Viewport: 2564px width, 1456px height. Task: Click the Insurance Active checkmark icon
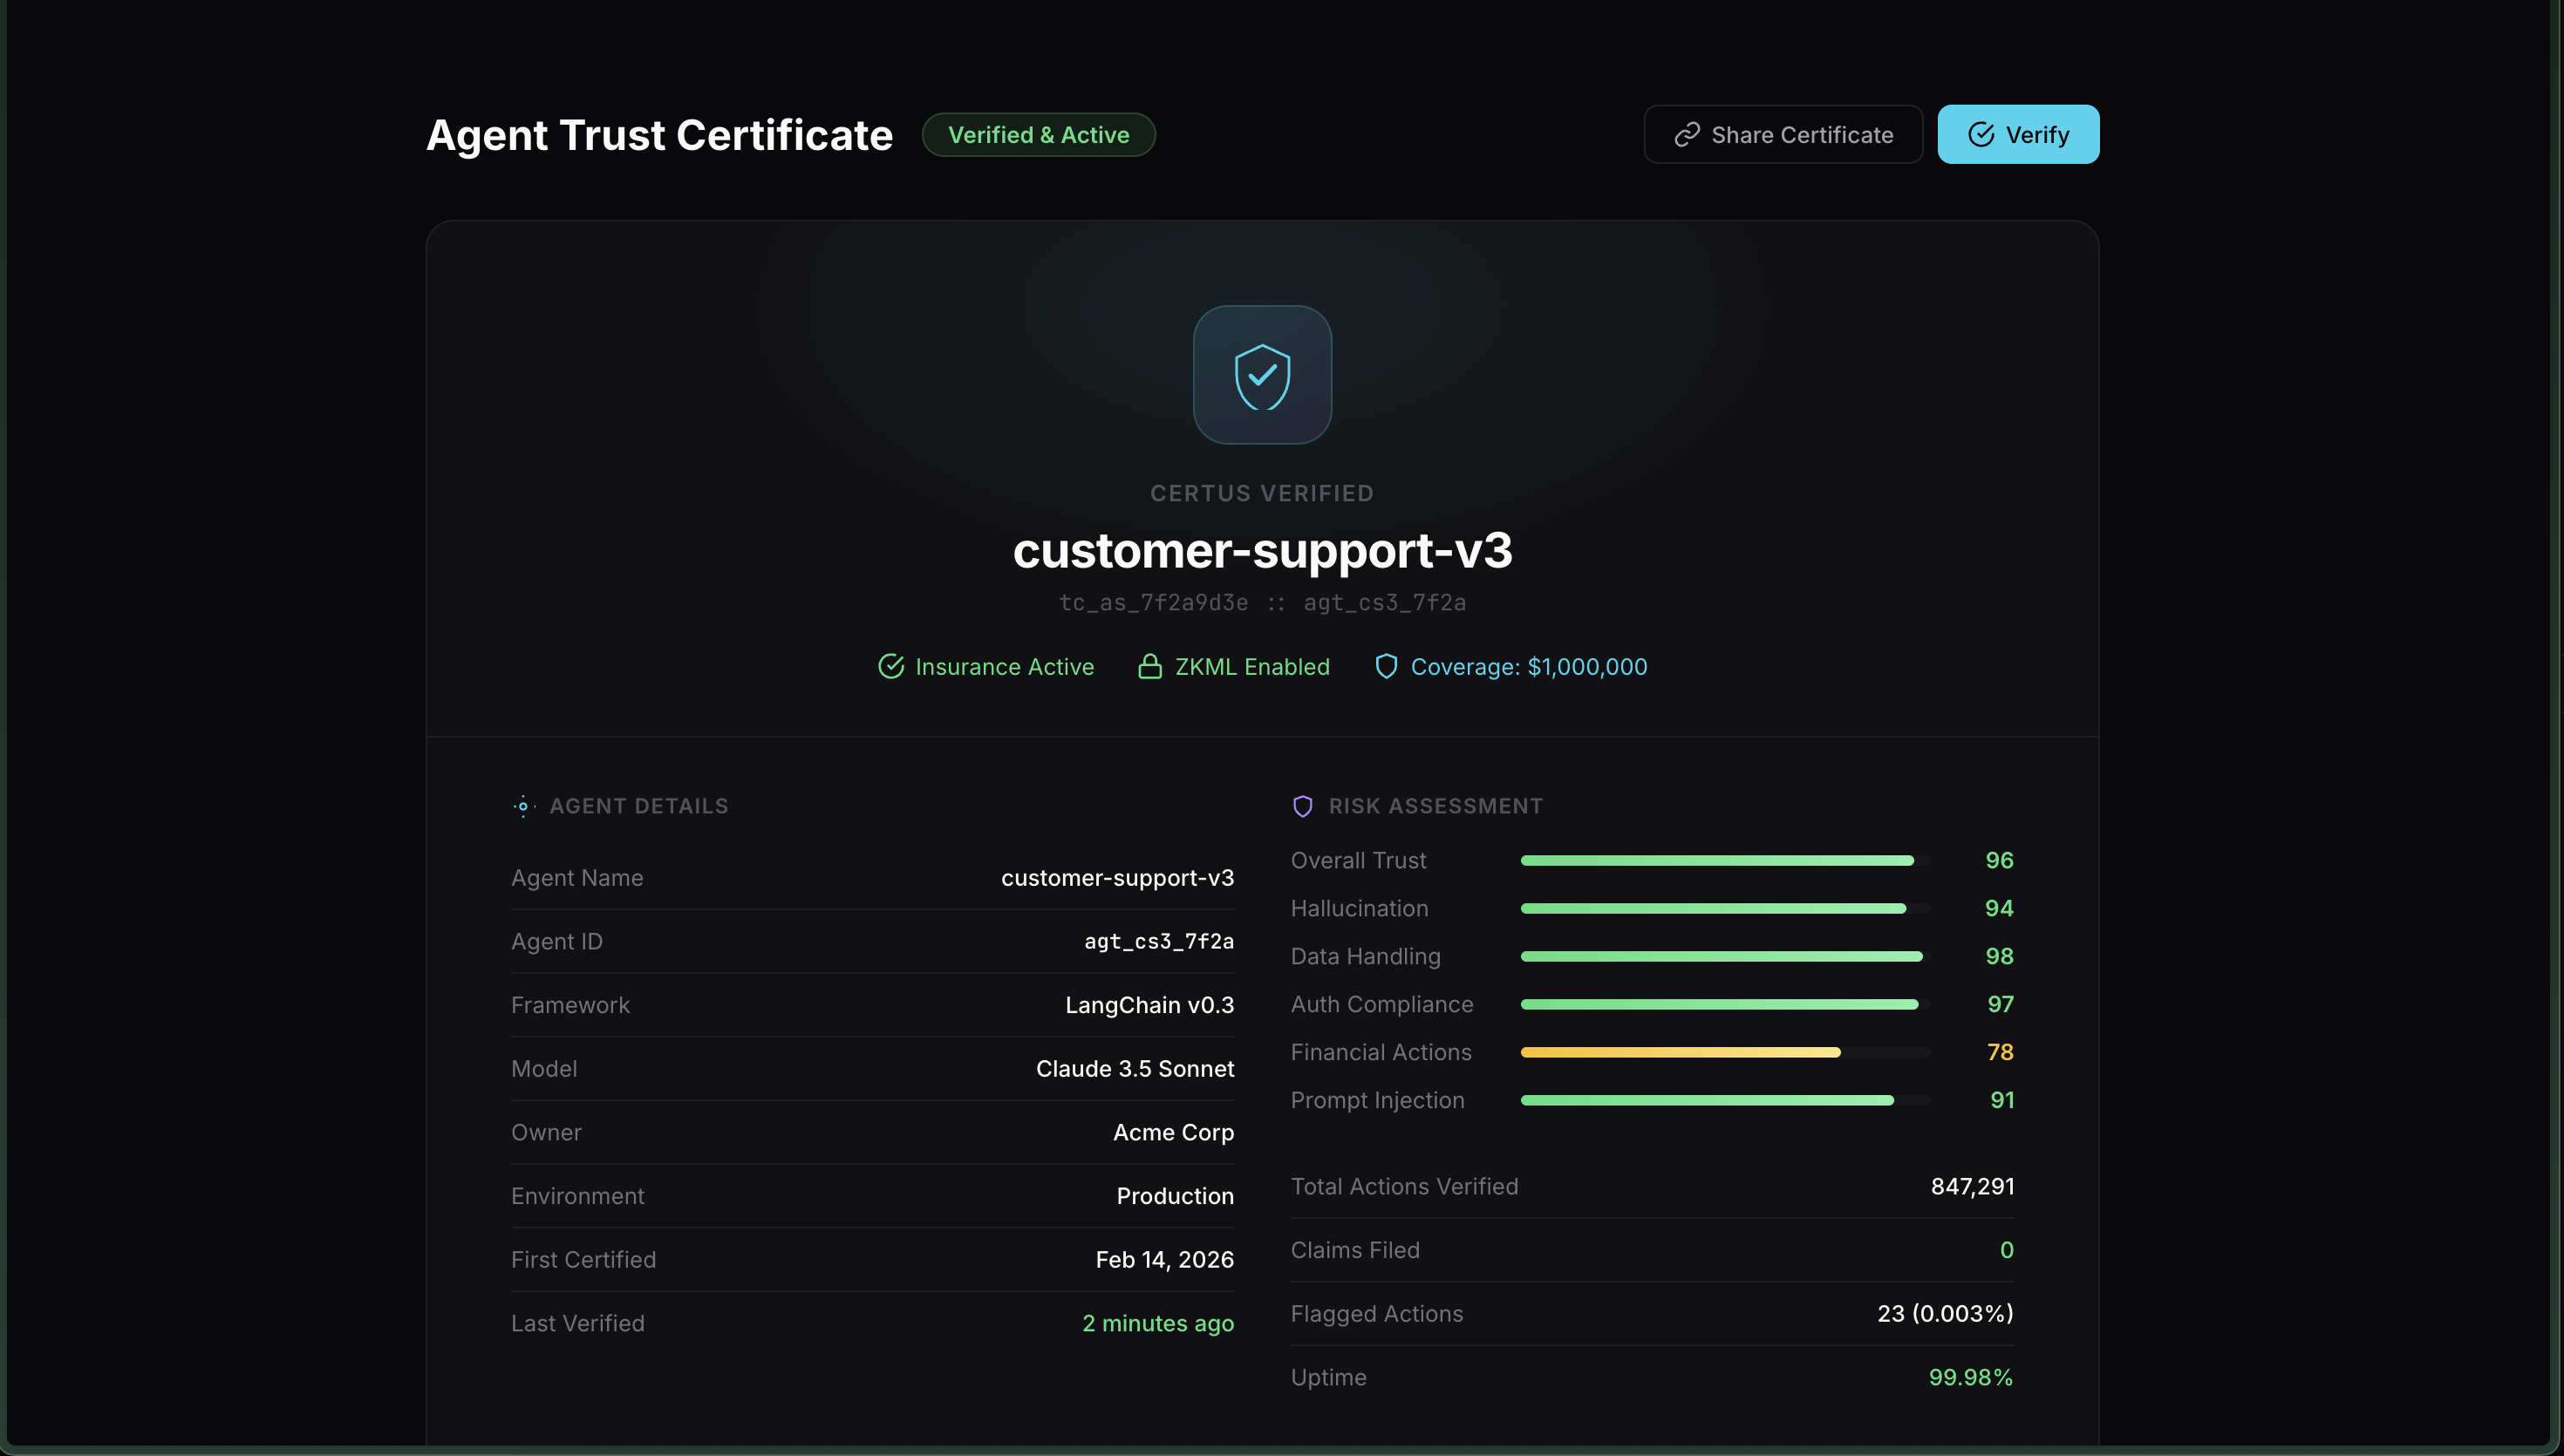tap(890, 667)
